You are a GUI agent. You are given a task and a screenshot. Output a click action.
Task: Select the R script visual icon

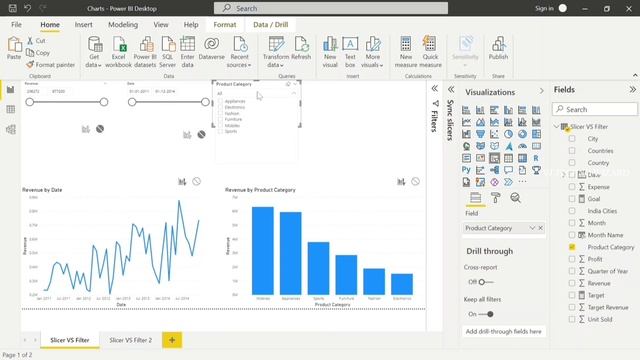536,158
